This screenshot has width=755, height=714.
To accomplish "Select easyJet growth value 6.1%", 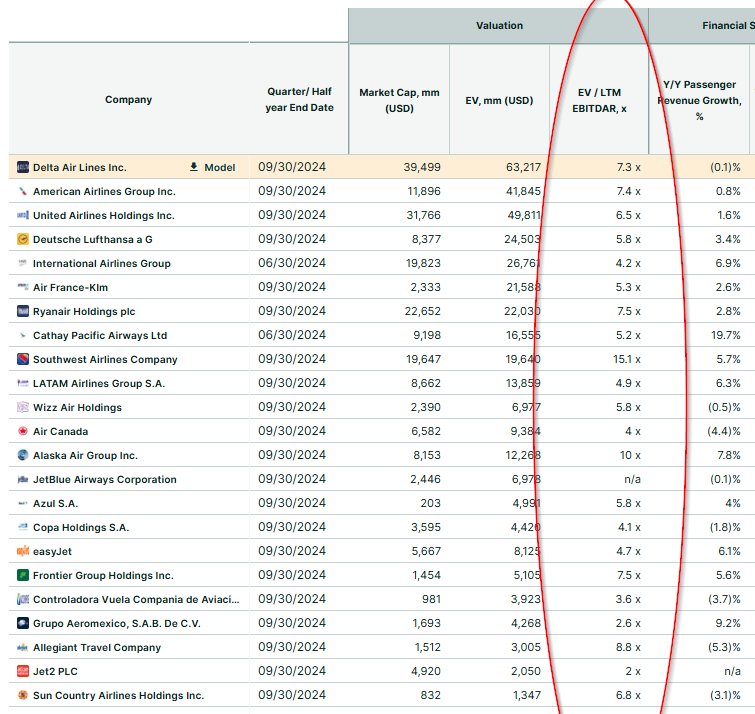I will point(729,551).
